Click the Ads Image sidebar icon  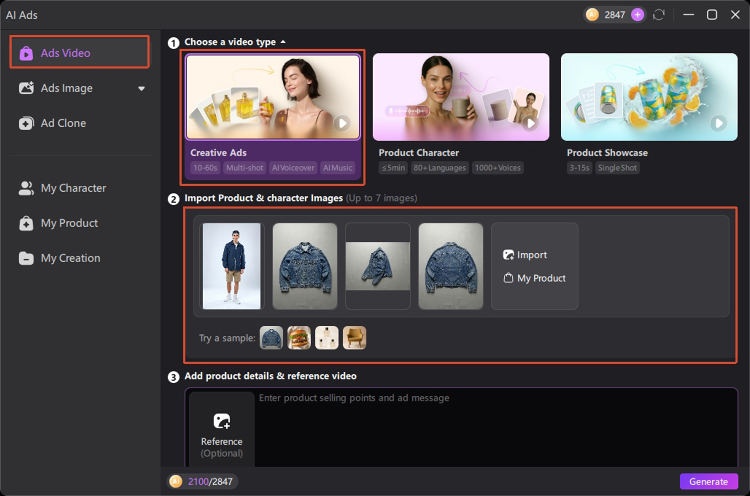pos(26,88)
